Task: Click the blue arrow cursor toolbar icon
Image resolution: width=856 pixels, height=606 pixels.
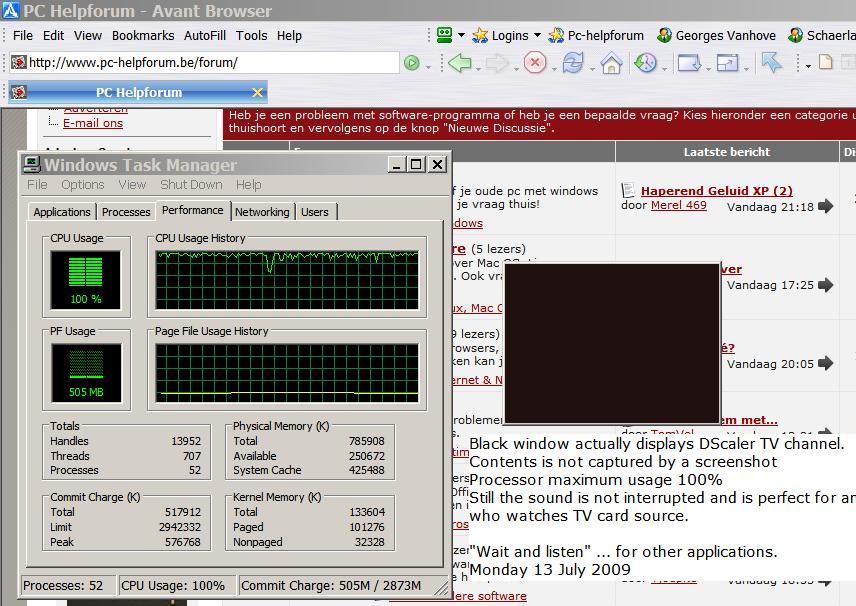Action: coord(771,63)
